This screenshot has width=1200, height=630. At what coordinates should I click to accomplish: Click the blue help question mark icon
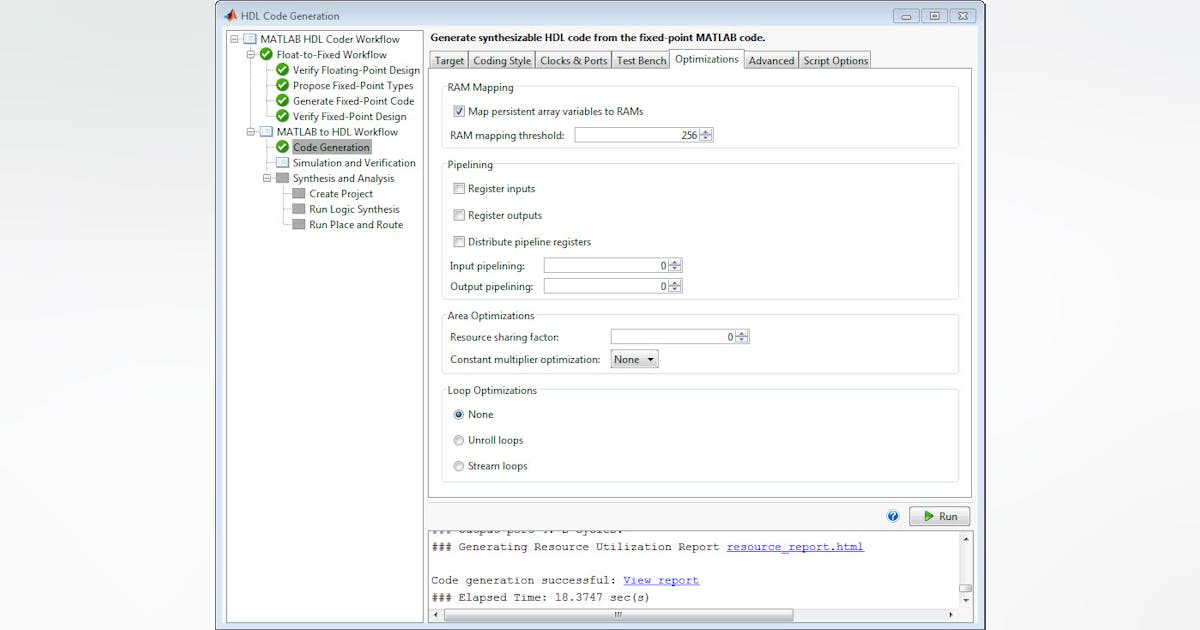[x=893, y=516]
